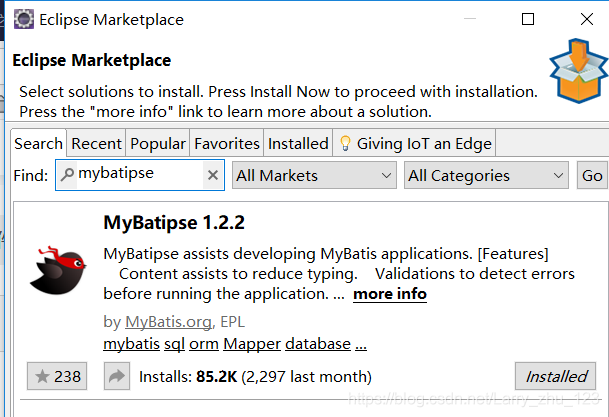Open the more info link
This screenshot has width=609, height=417.
tap(390, 294)
